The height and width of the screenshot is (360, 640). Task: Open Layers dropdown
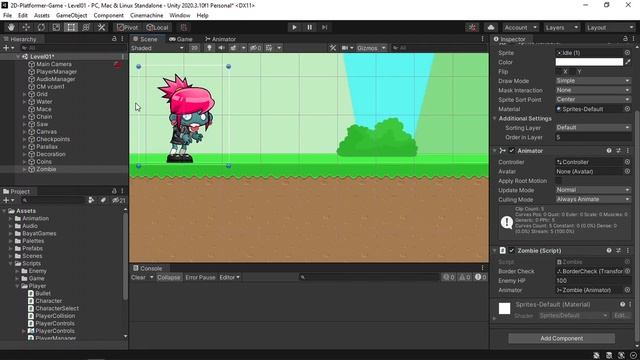pos(562,27)
